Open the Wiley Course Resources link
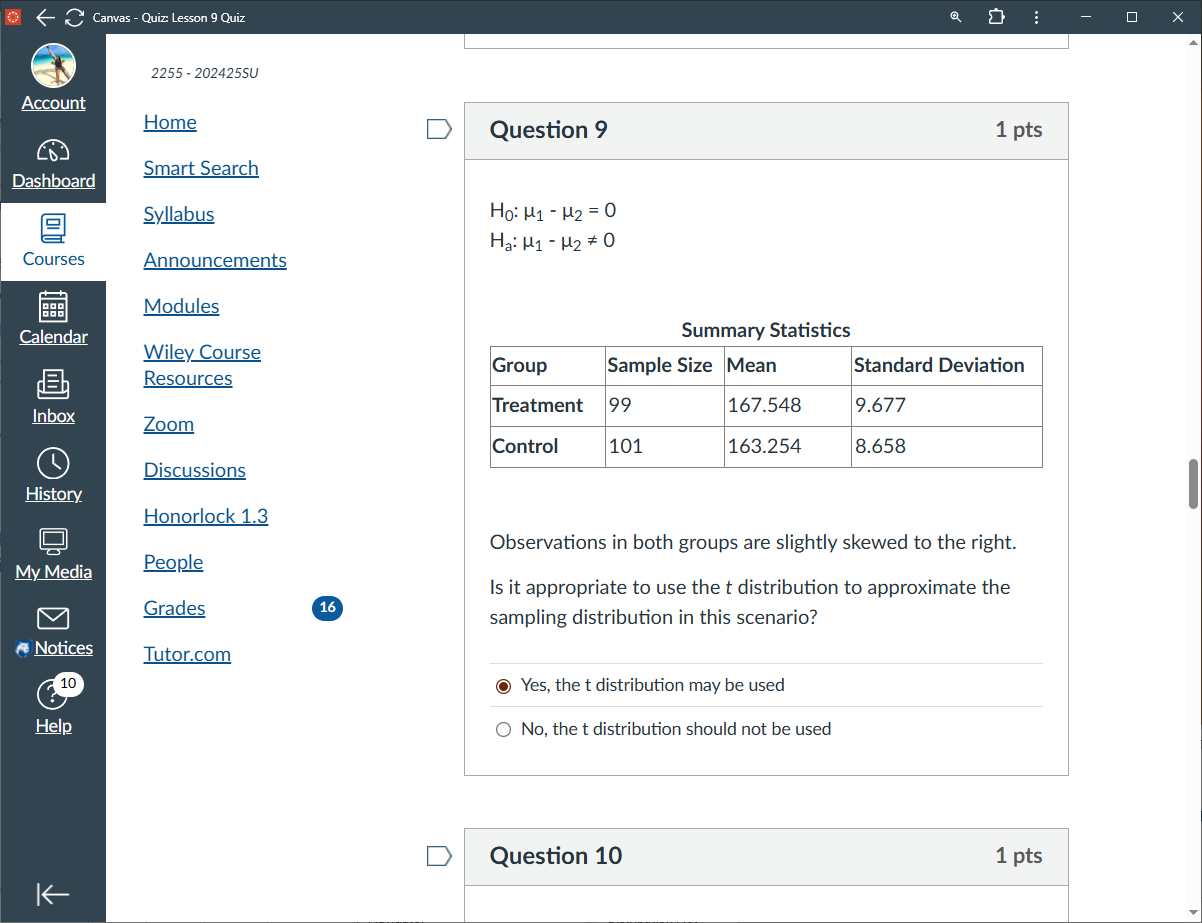 (x=201, y=364)
